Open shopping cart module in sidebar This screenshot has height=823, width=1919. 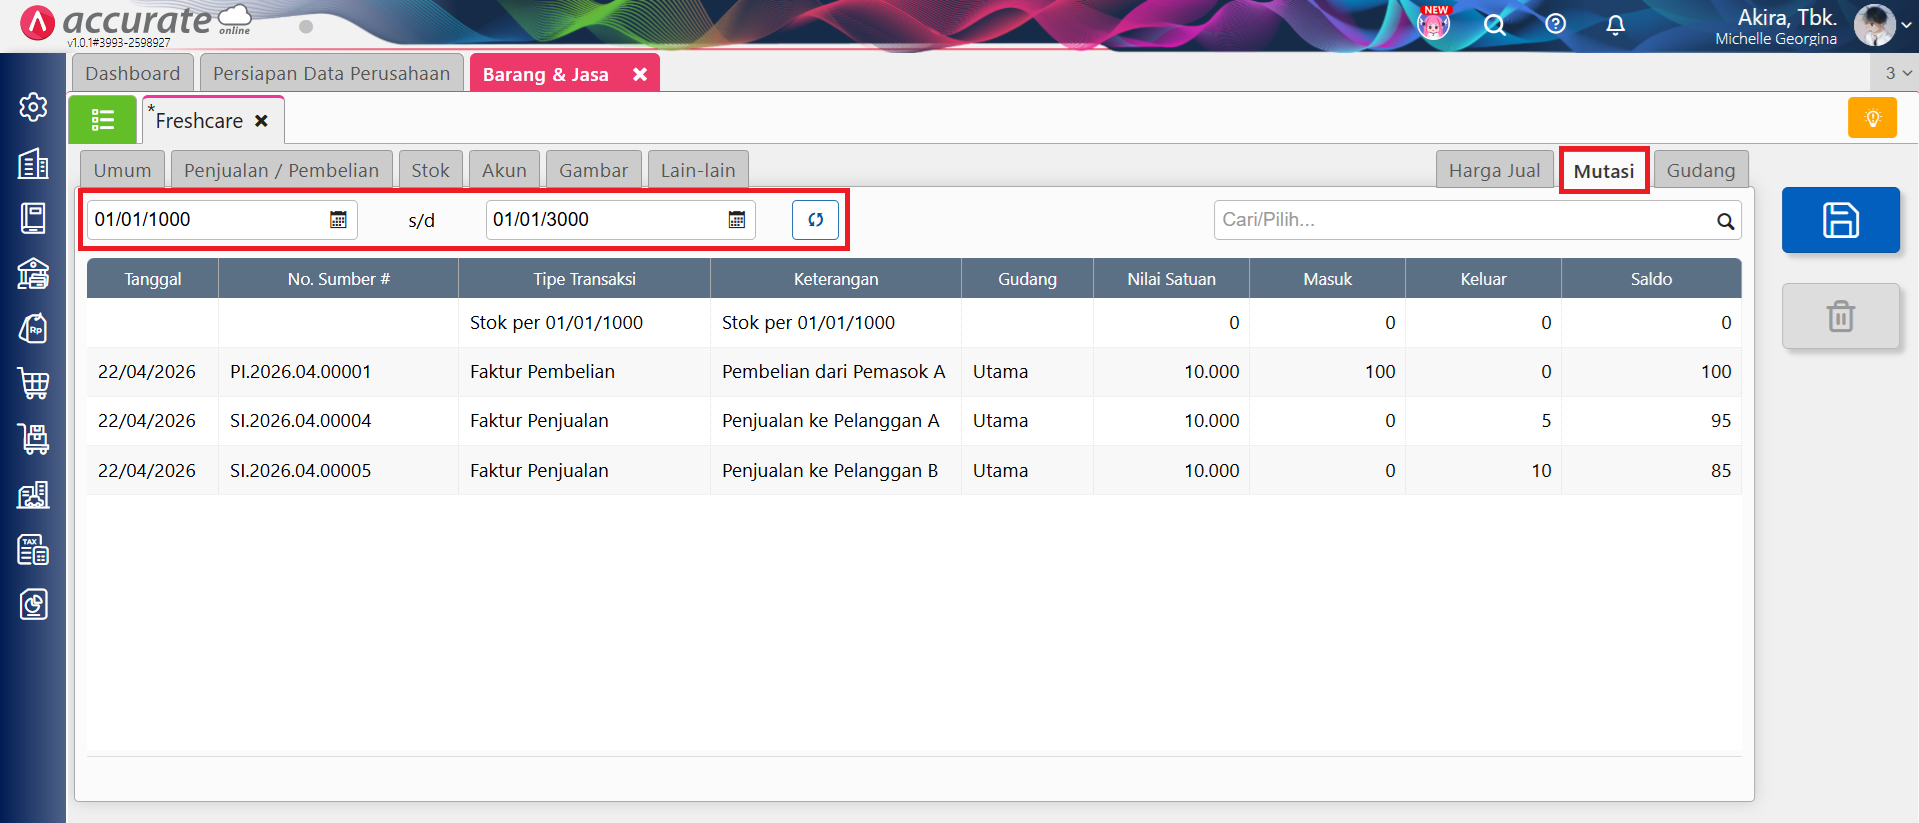click(x=33, y=383)
